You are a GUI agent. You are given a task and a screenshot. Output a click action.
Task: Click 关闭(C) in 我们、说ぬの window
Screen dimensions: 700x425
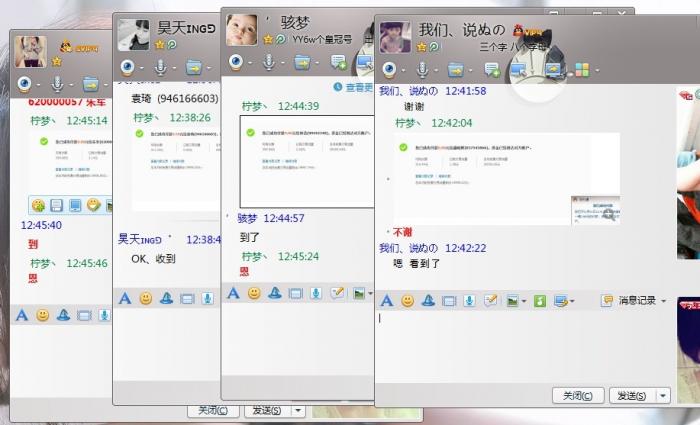578,396
